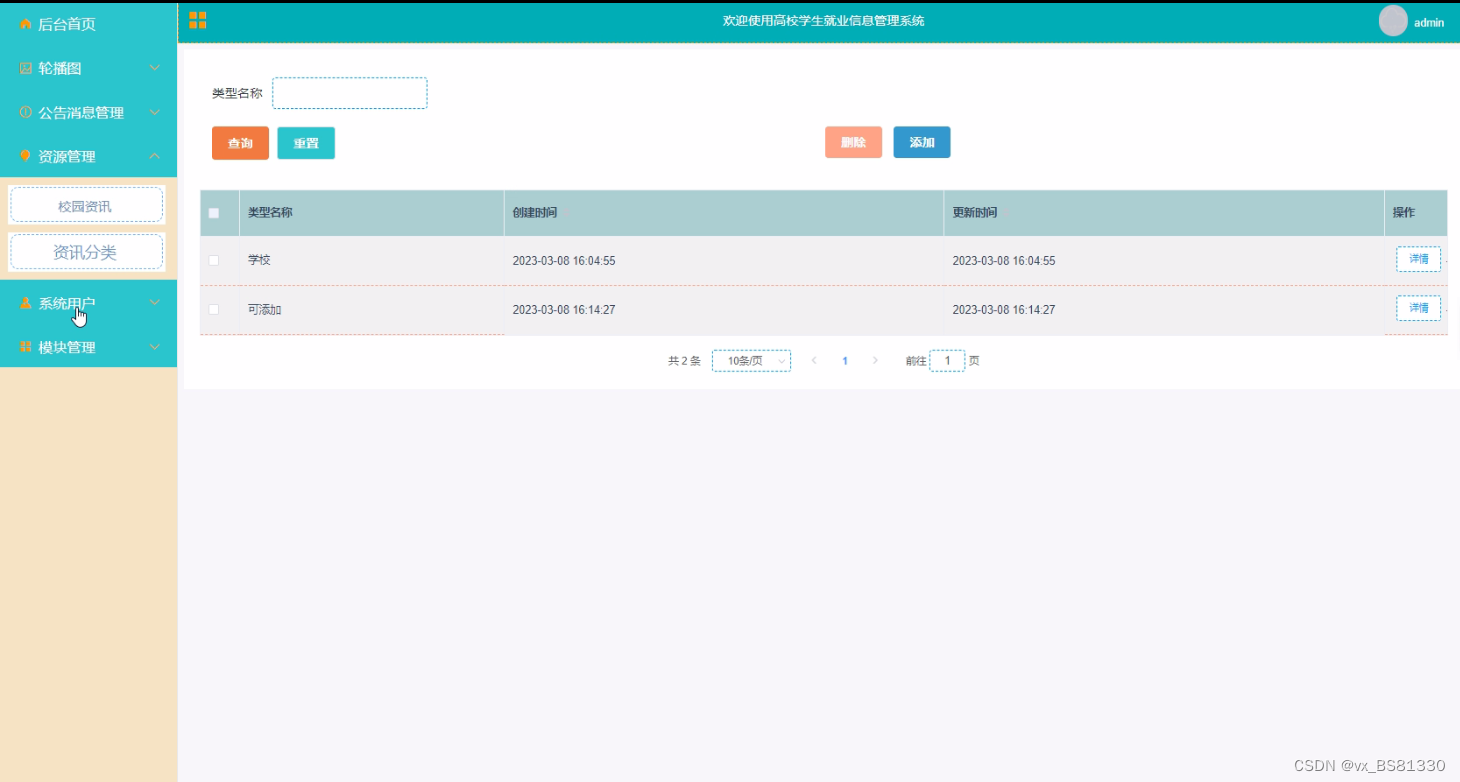Click the home icon beside 后台首页
The height and width of the screenshot is (782, 1460).
[x=26, y=24]
